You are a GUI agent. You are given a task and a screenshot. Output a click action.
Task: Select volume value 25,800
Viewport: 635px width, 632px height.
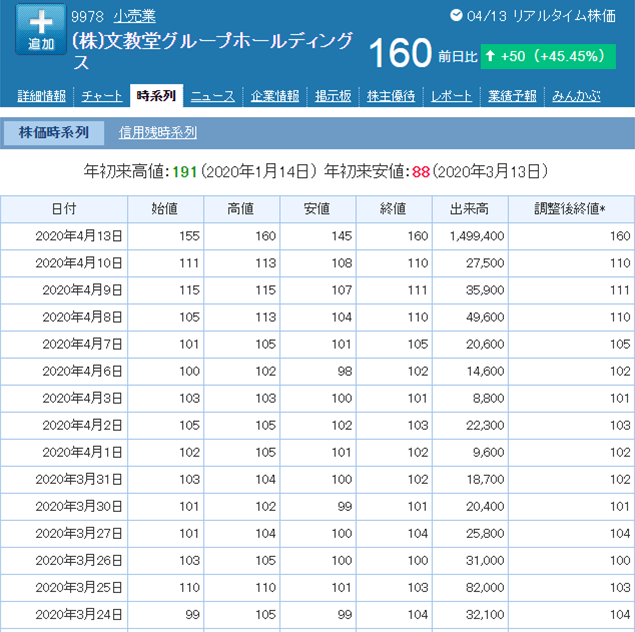pos(485,534)
